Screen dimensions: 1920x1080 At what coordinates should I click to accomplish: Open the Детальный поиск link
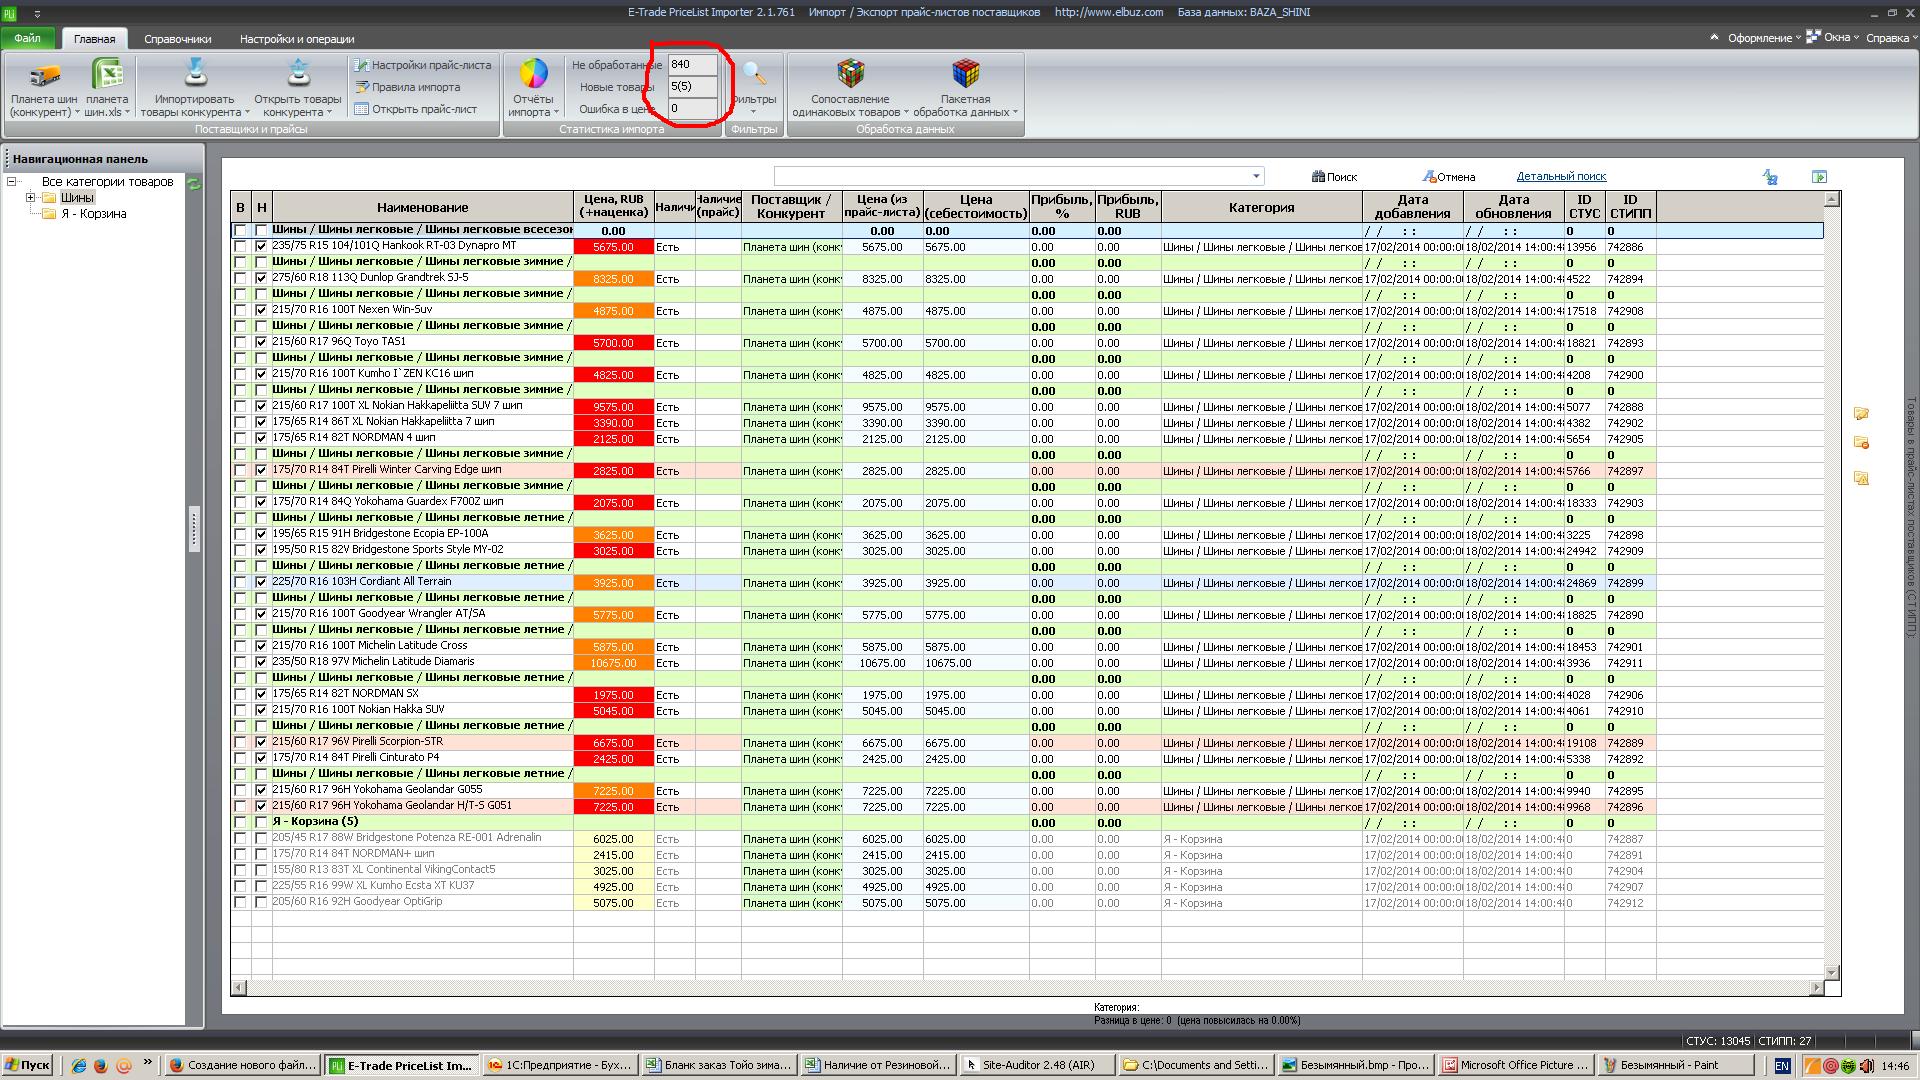1561,176
